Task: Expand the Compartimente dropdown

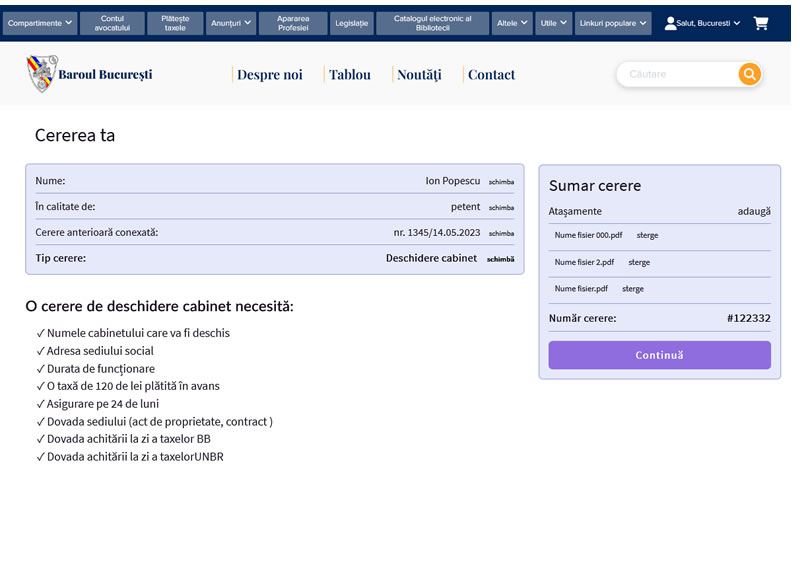Action: pyautogui.click(x=40, y=23)
